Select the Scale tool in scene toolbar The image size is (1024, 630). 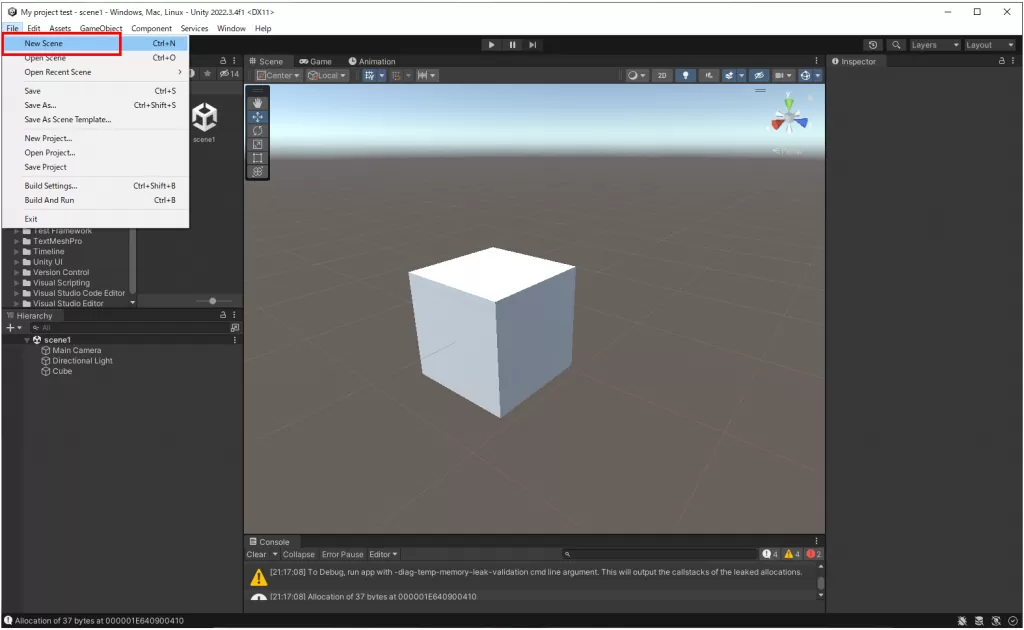(257, 145)
